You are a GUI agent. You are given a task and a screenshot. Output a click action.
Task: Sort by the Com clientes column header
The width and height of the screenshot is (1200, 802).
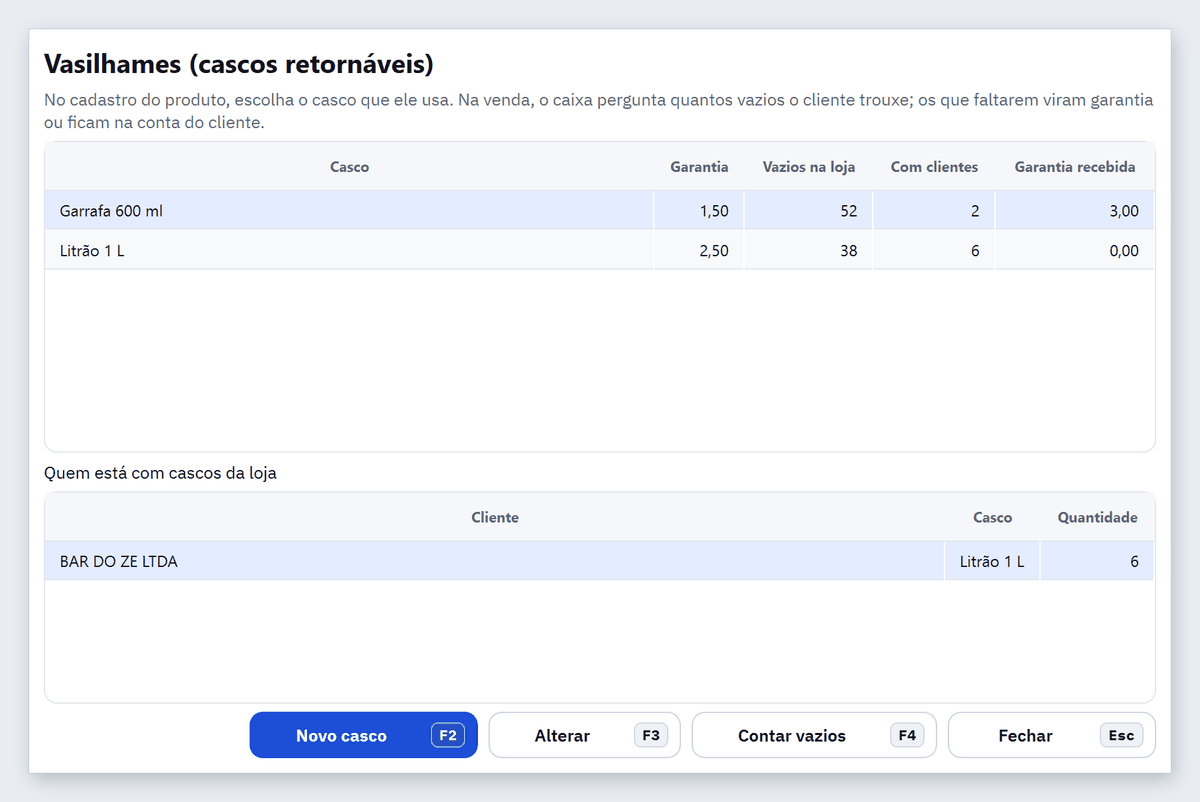(x=934, y=167)
